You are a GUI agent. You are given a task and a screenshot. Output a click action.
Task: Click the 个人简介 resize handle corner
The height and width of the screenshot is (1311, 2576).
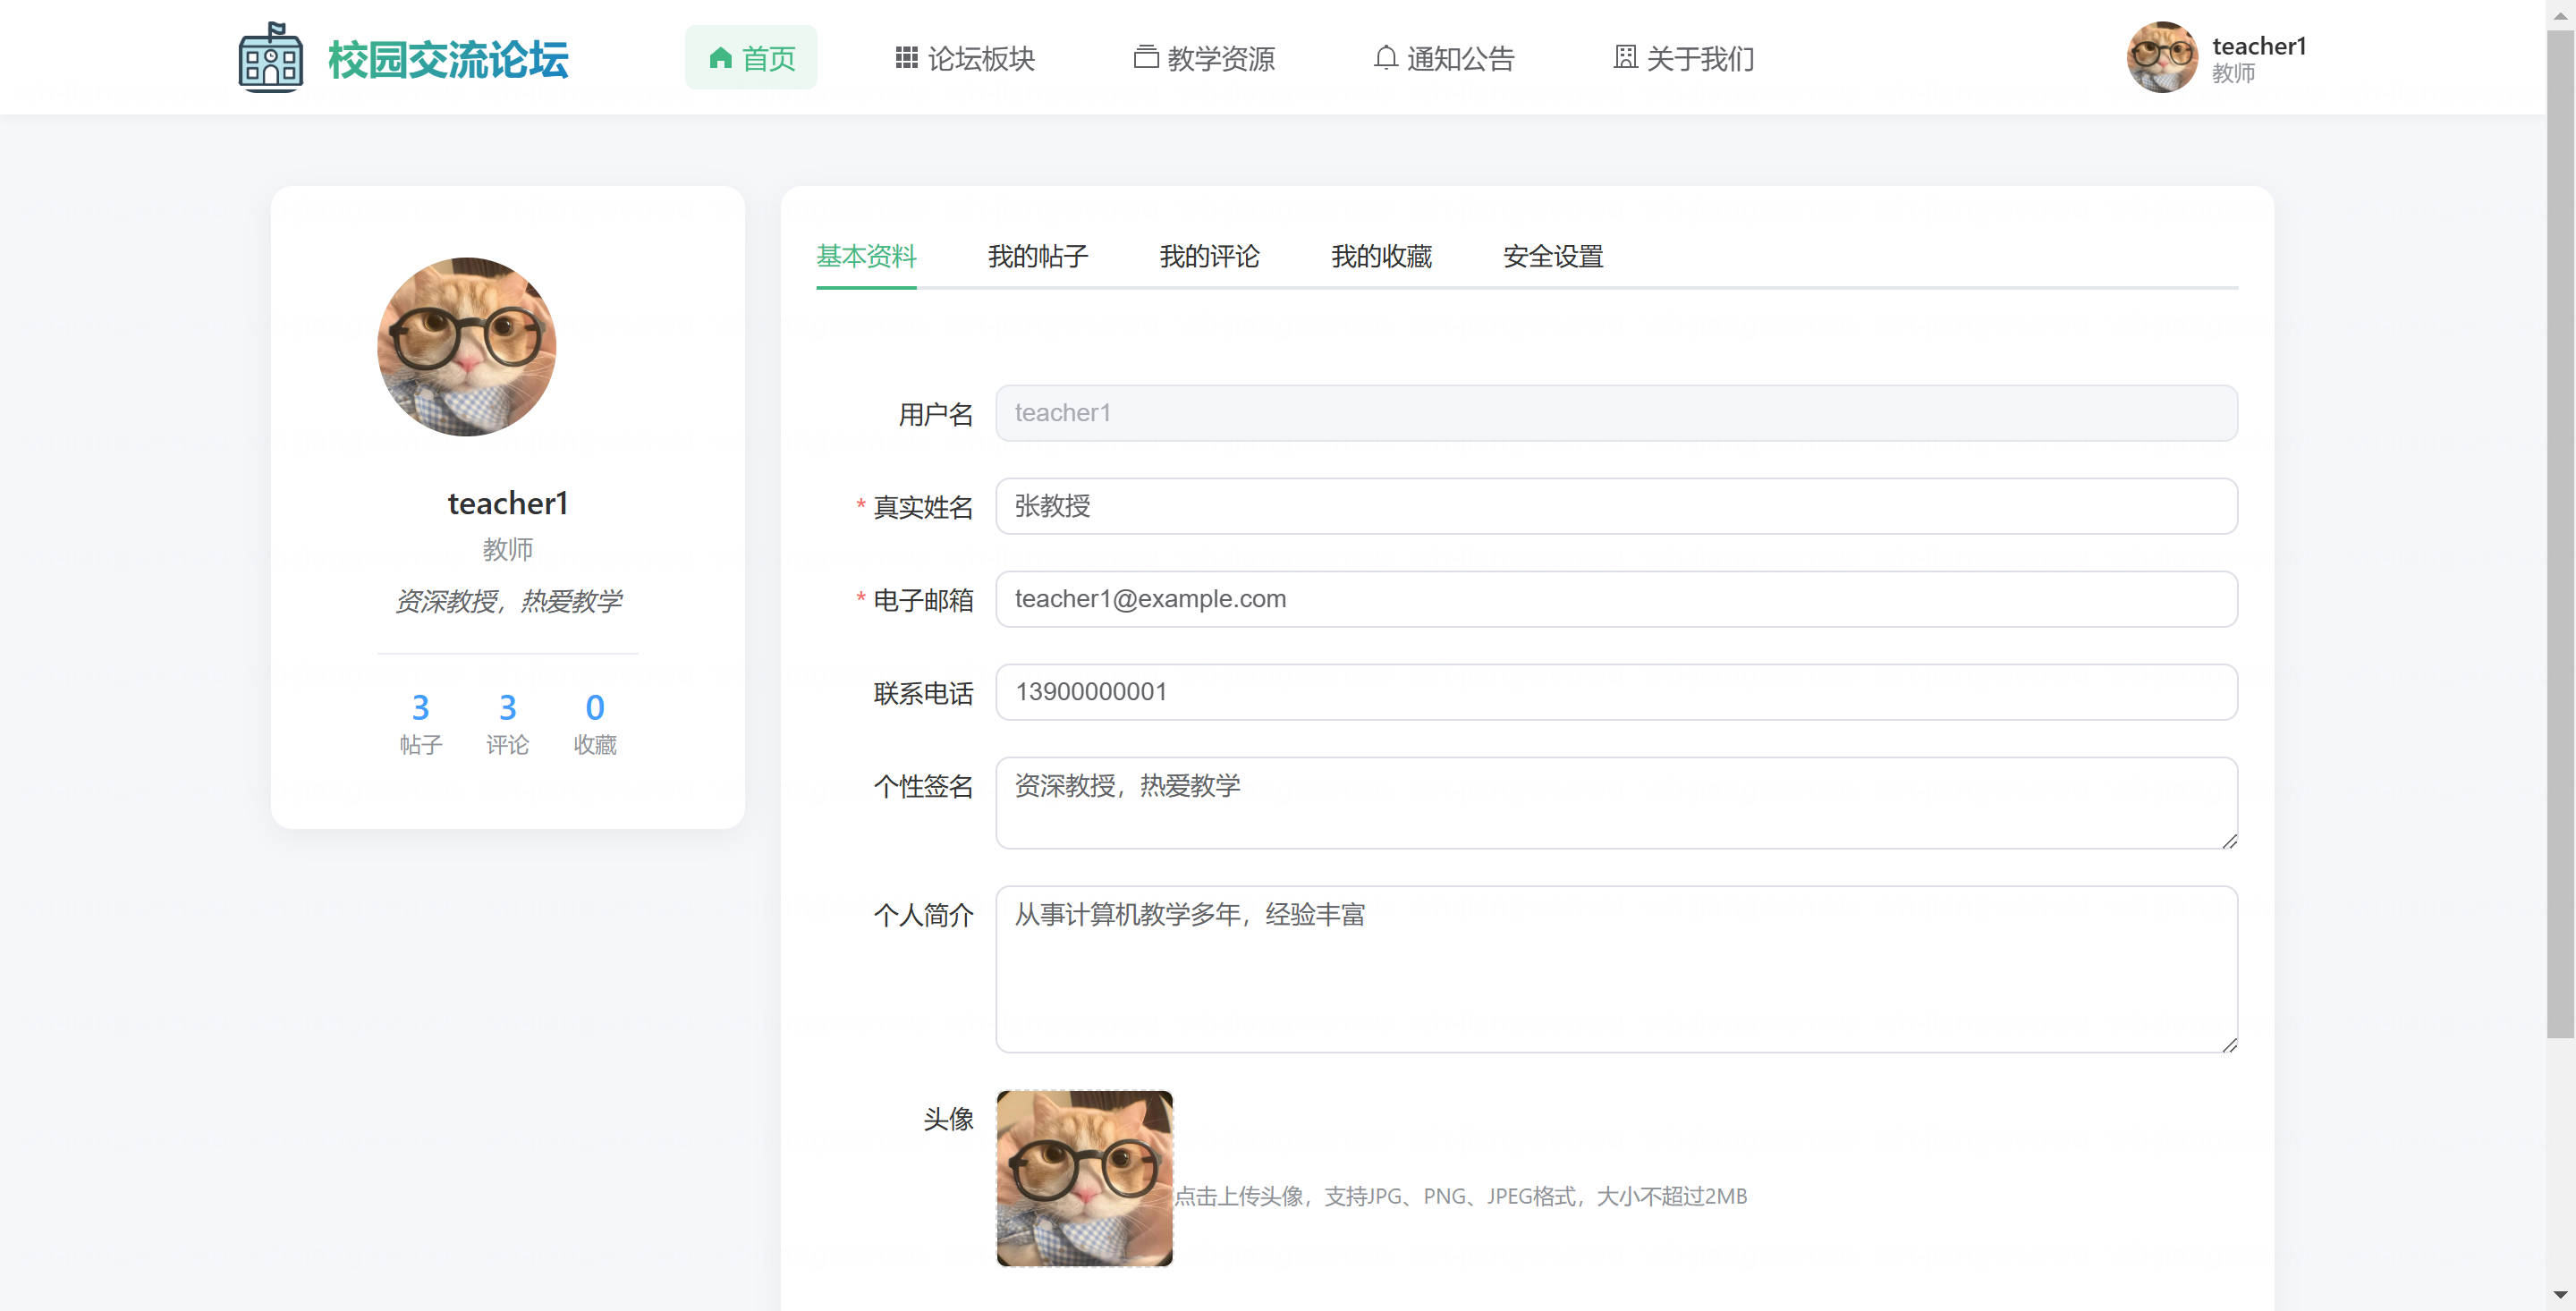tap(2230, 1045)
